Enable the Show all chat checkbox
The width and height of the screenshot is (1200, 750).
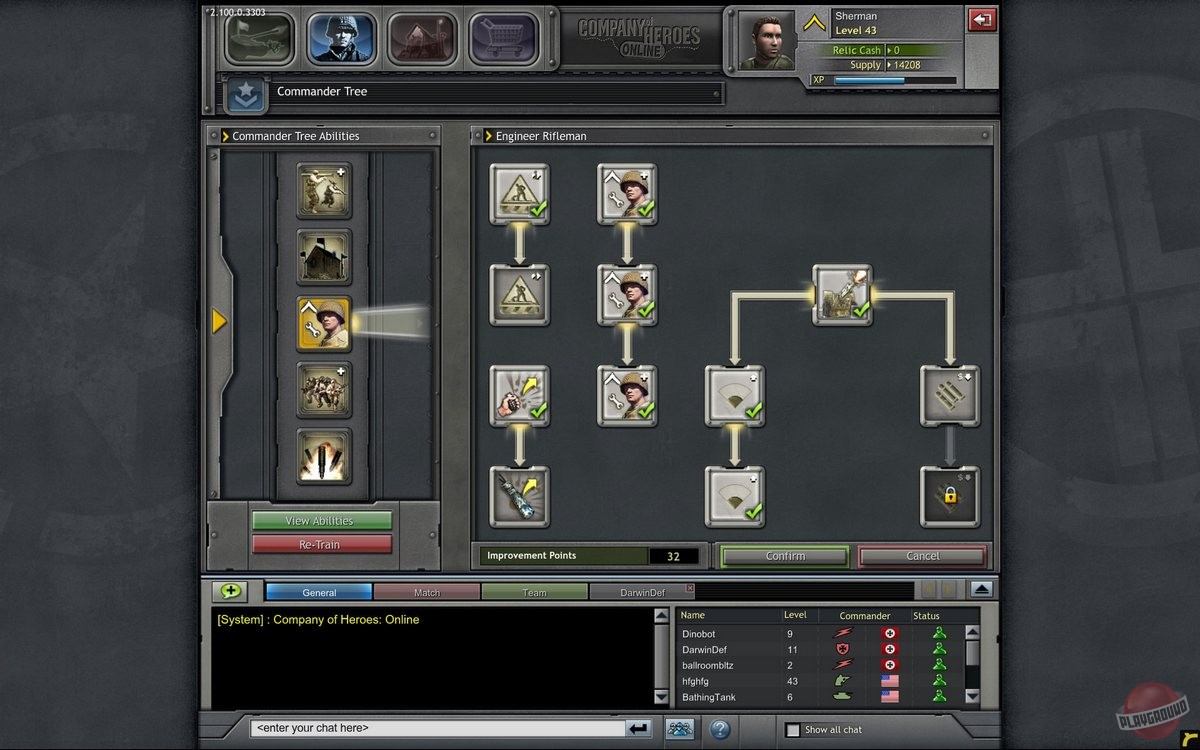(x=793, y=729)
